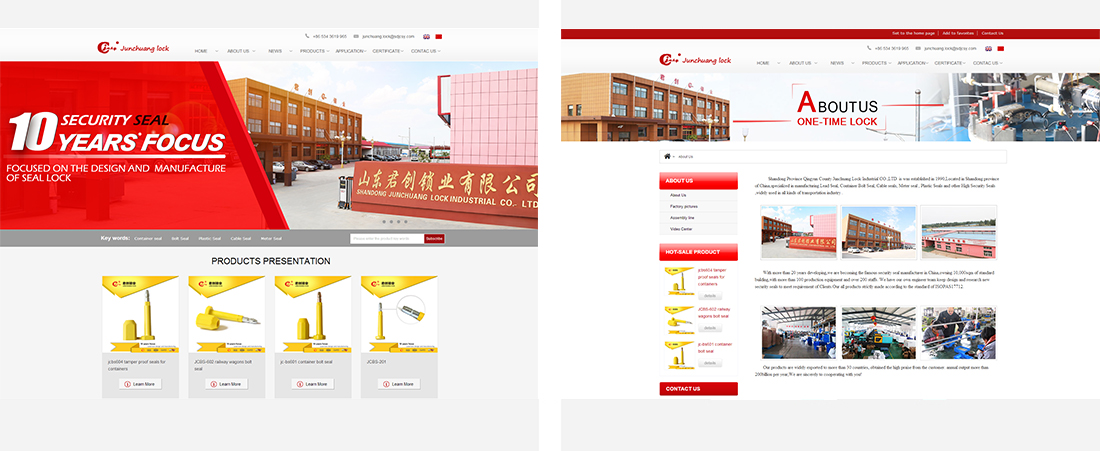Open CERTIFICATE menu on home page
This screenshot has height=451, width=1100.
coord(387,51)
